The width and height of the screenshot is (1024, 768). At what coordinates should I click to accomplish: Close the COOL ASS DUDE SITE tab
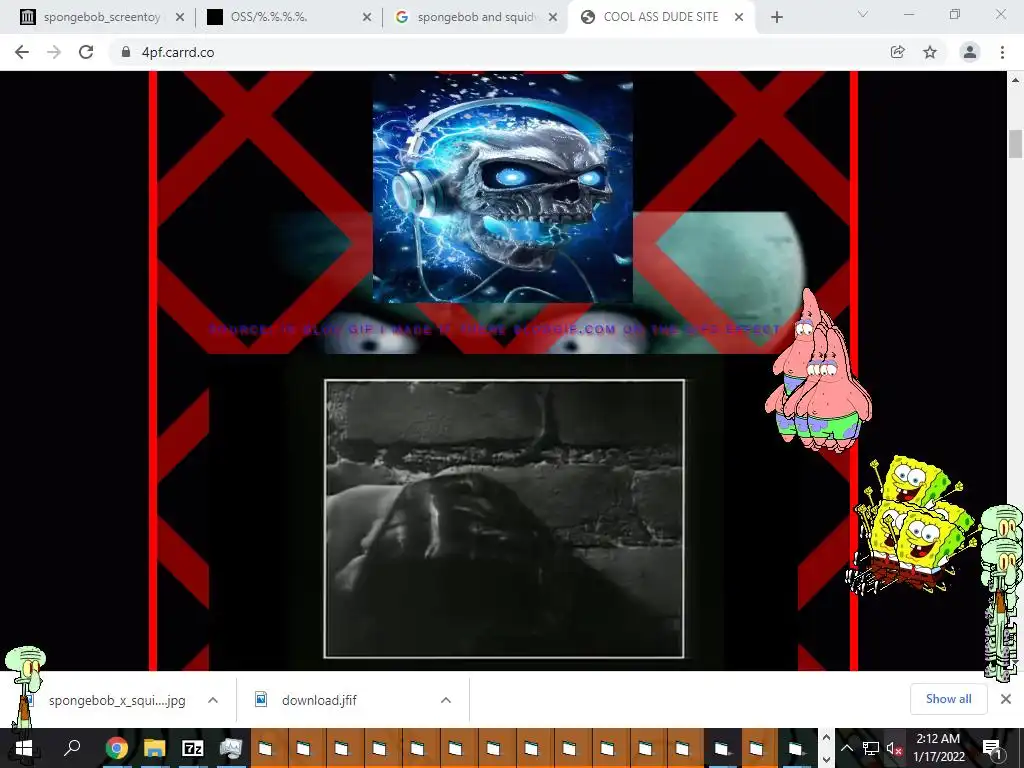pos(739,18)
